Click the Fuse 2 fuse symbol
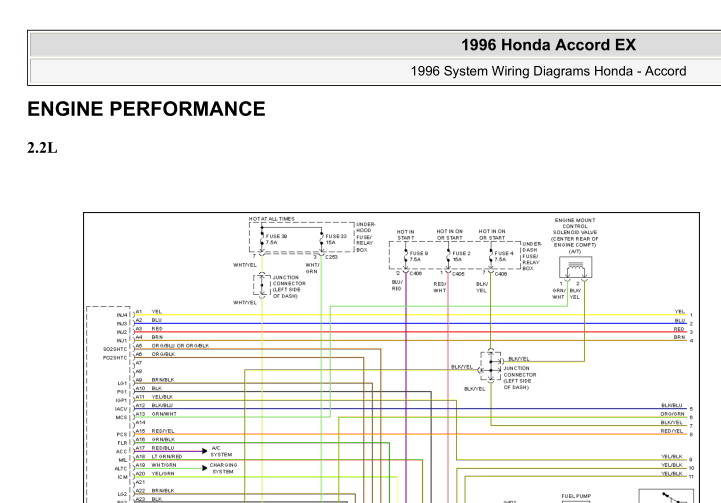The width and height of the screenshot is (721, 503). (448, 256)
